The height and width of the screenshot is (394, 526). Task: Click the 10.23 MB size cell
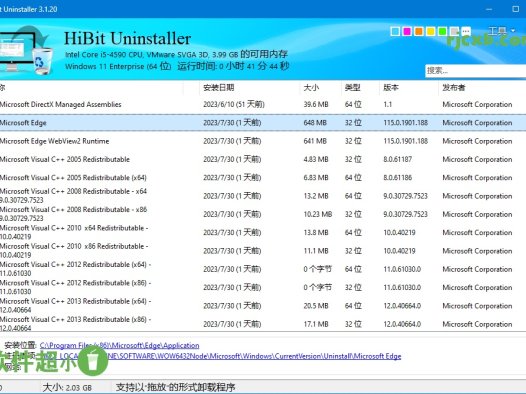(318, 214)
